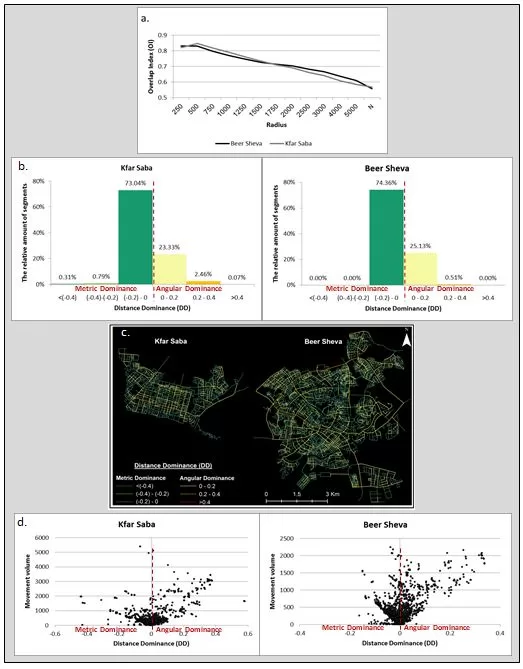Click the >0.4 entry in map legend

203,502
